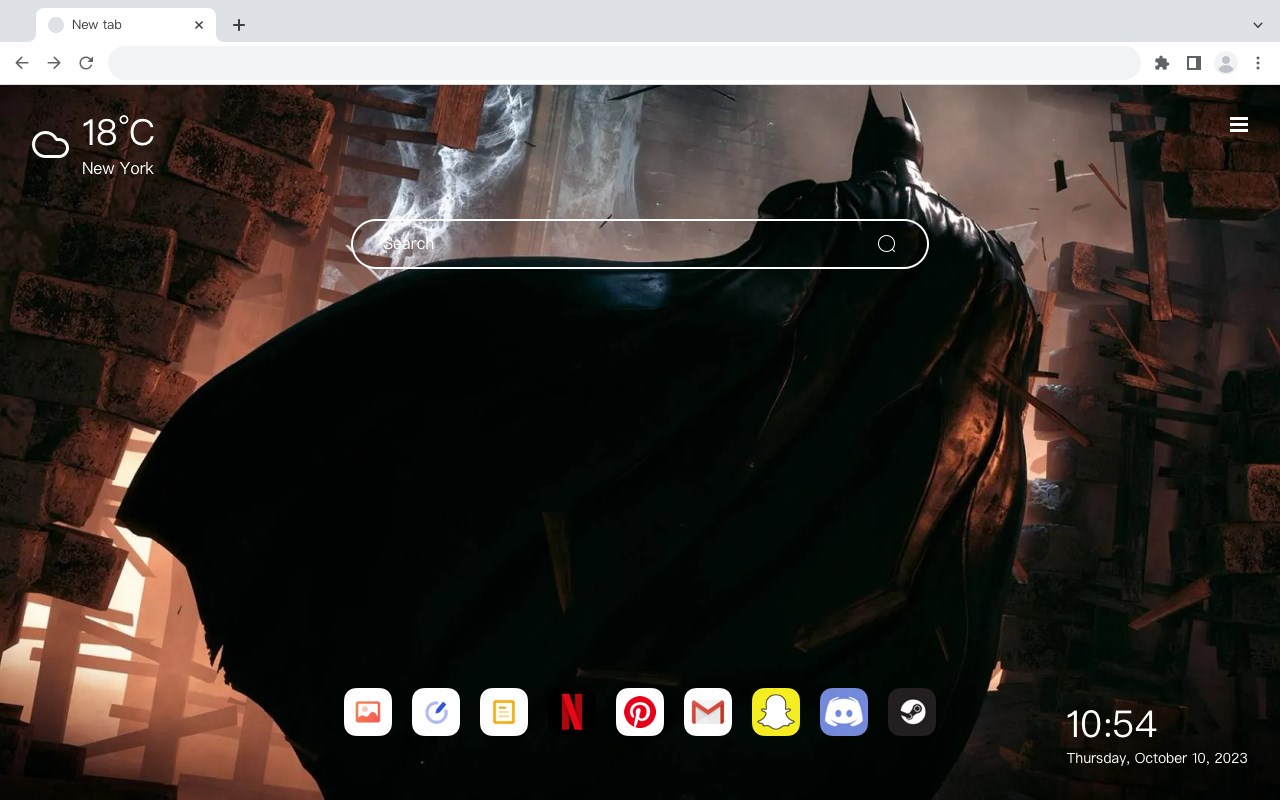This screenshot has width=1280, height=800.
Task: Launch the Netflix shortcut
Action: coord(572,712)
